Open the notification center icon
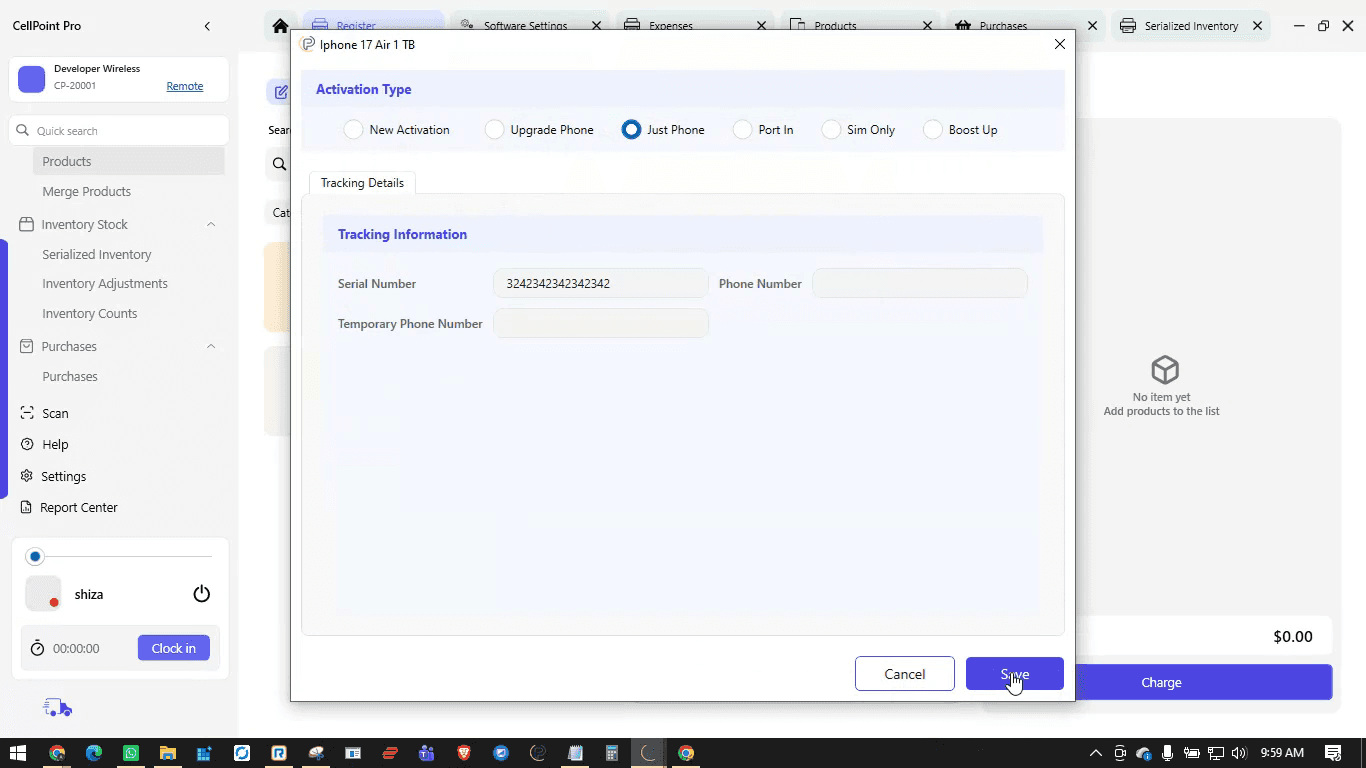 (1333, 753)
